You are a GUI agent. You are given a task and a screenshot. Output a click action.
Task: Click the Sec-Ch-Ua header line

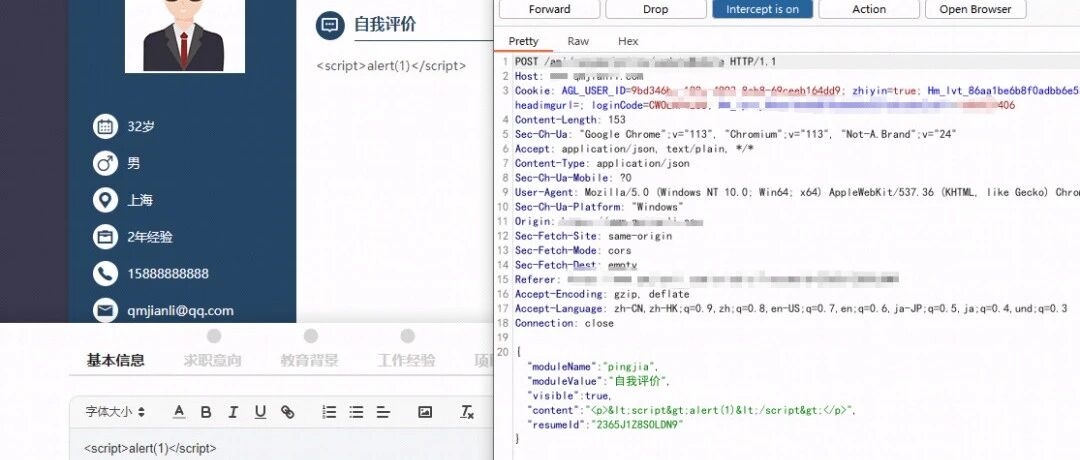[x=736, y=134]
